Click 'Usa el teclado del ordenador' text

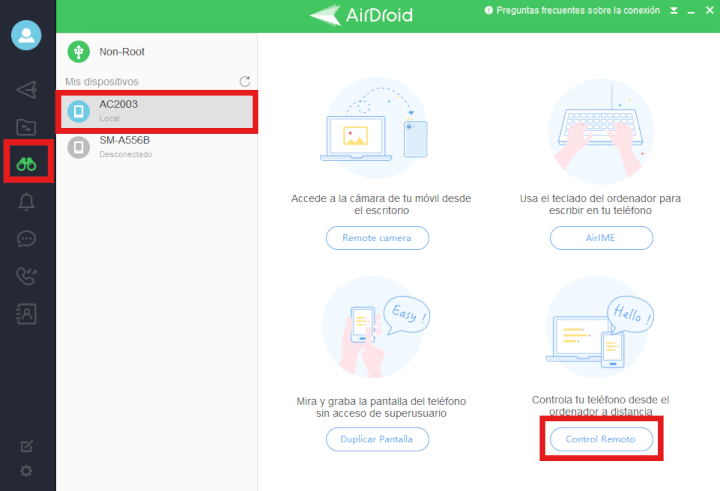pos(601,204)
